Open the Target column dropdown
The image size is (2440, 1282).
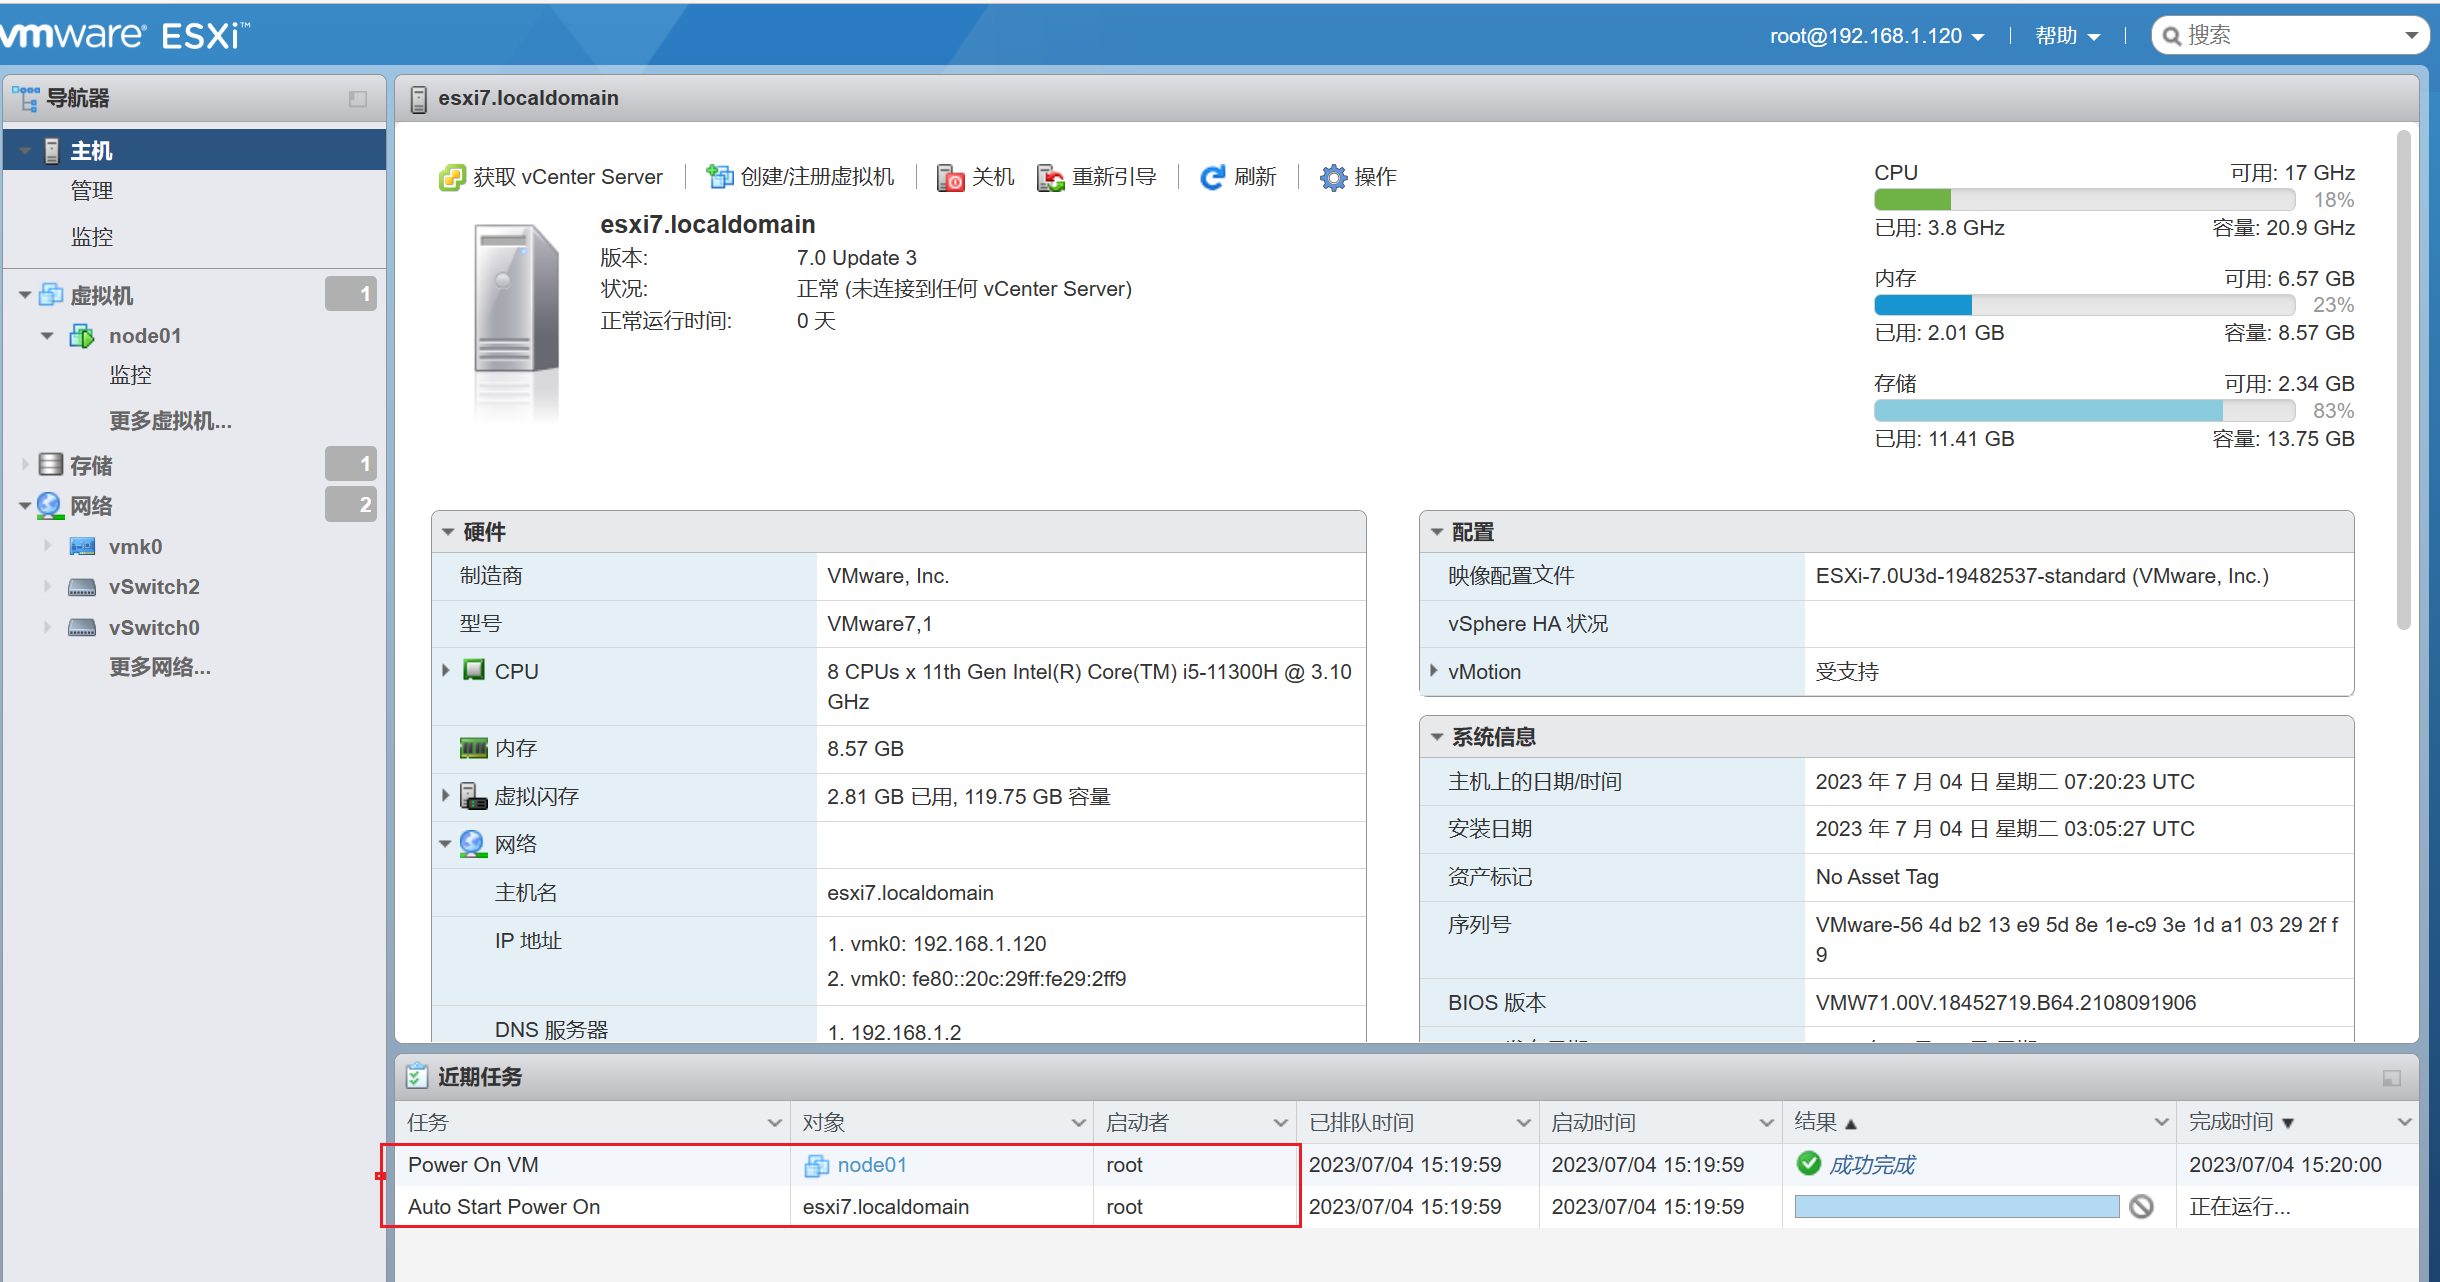pos(1078,1123)
